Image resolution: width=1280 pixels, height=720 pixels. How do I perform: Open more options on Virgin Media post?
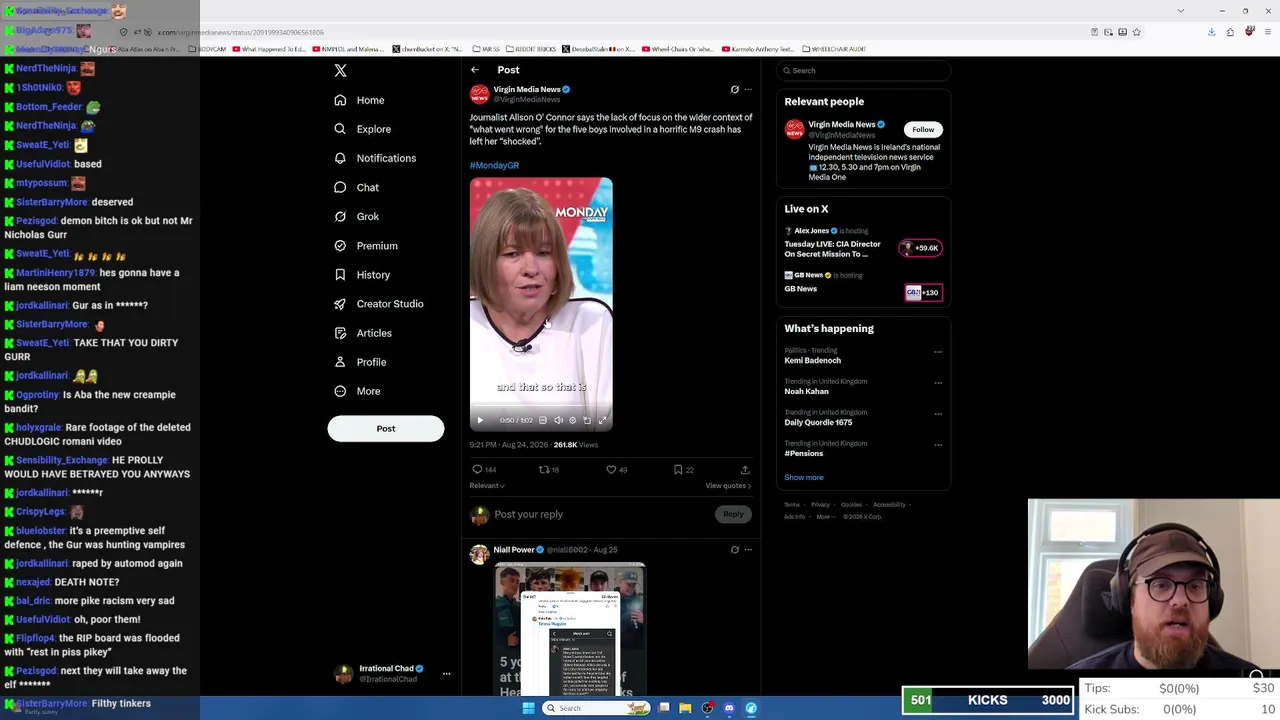click(x=748, y=89)
